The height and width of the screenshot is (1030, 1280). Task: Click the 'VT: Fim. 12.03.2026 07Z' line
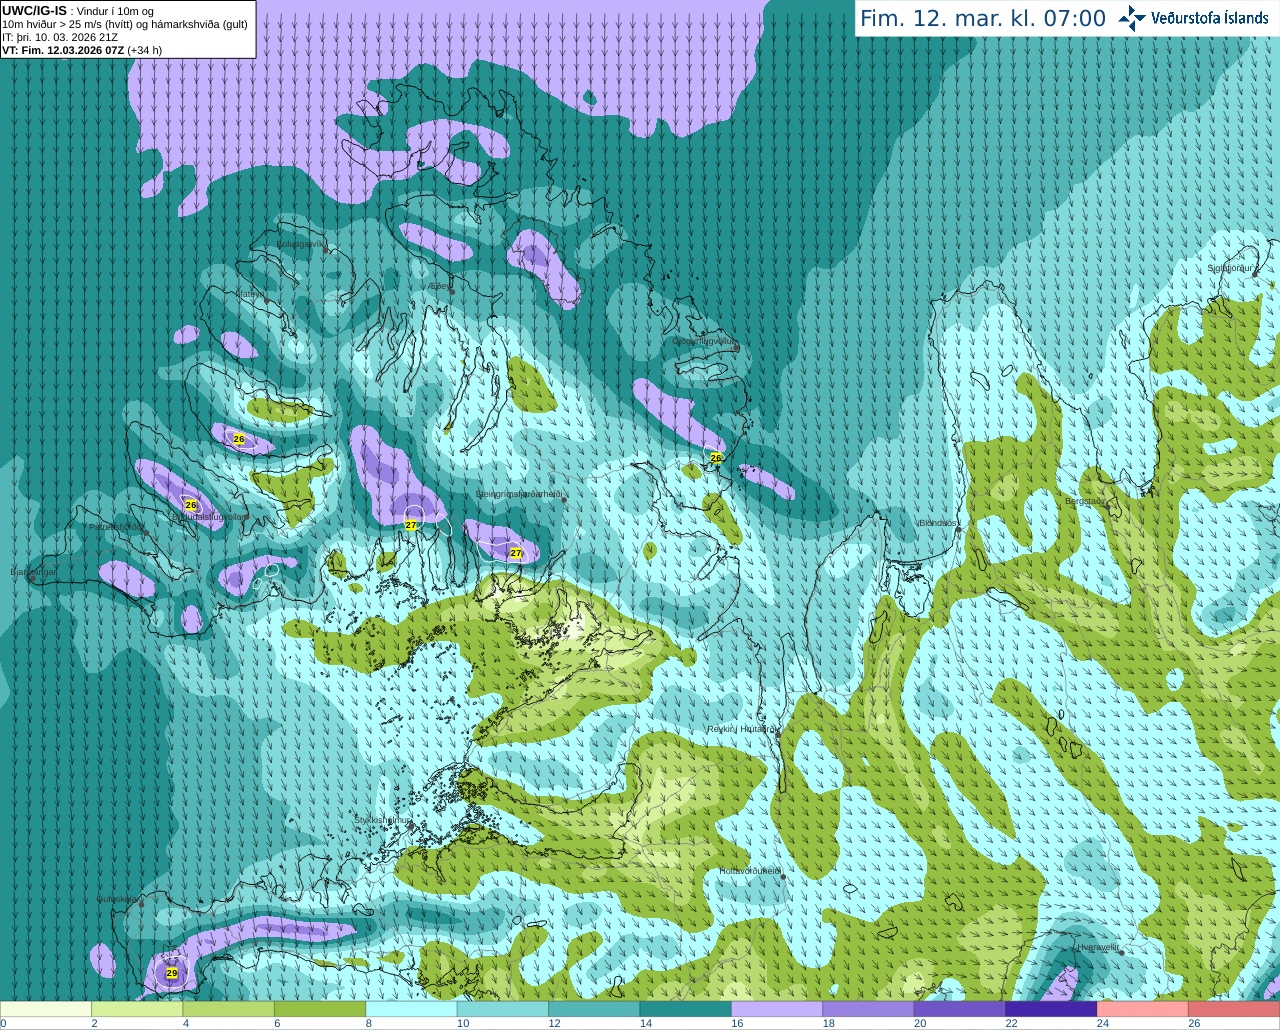(82, 50)
